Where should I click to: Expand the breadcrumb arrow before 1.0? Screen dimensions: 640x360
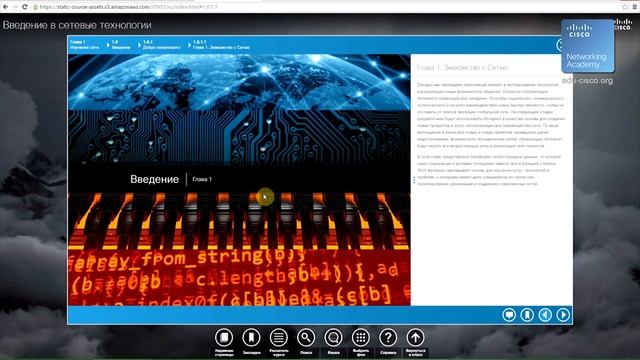pyautogui.click(x=108, y=44)
